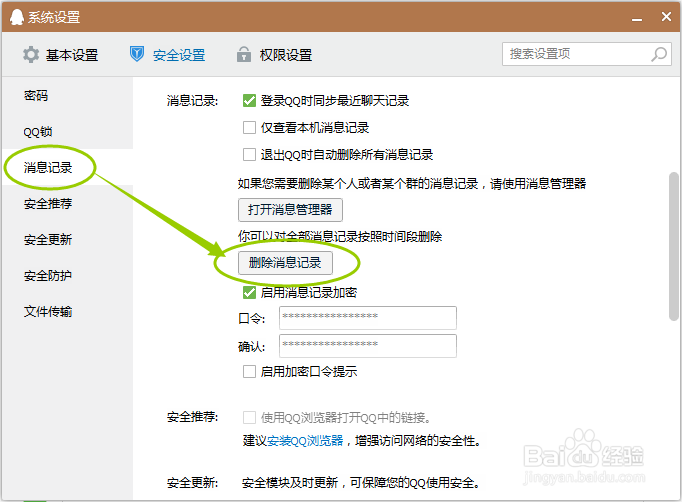Enable 启用加密口令提示 checkbox
The height and width of the screenshot is (502, 682).
tap(249, 371)
